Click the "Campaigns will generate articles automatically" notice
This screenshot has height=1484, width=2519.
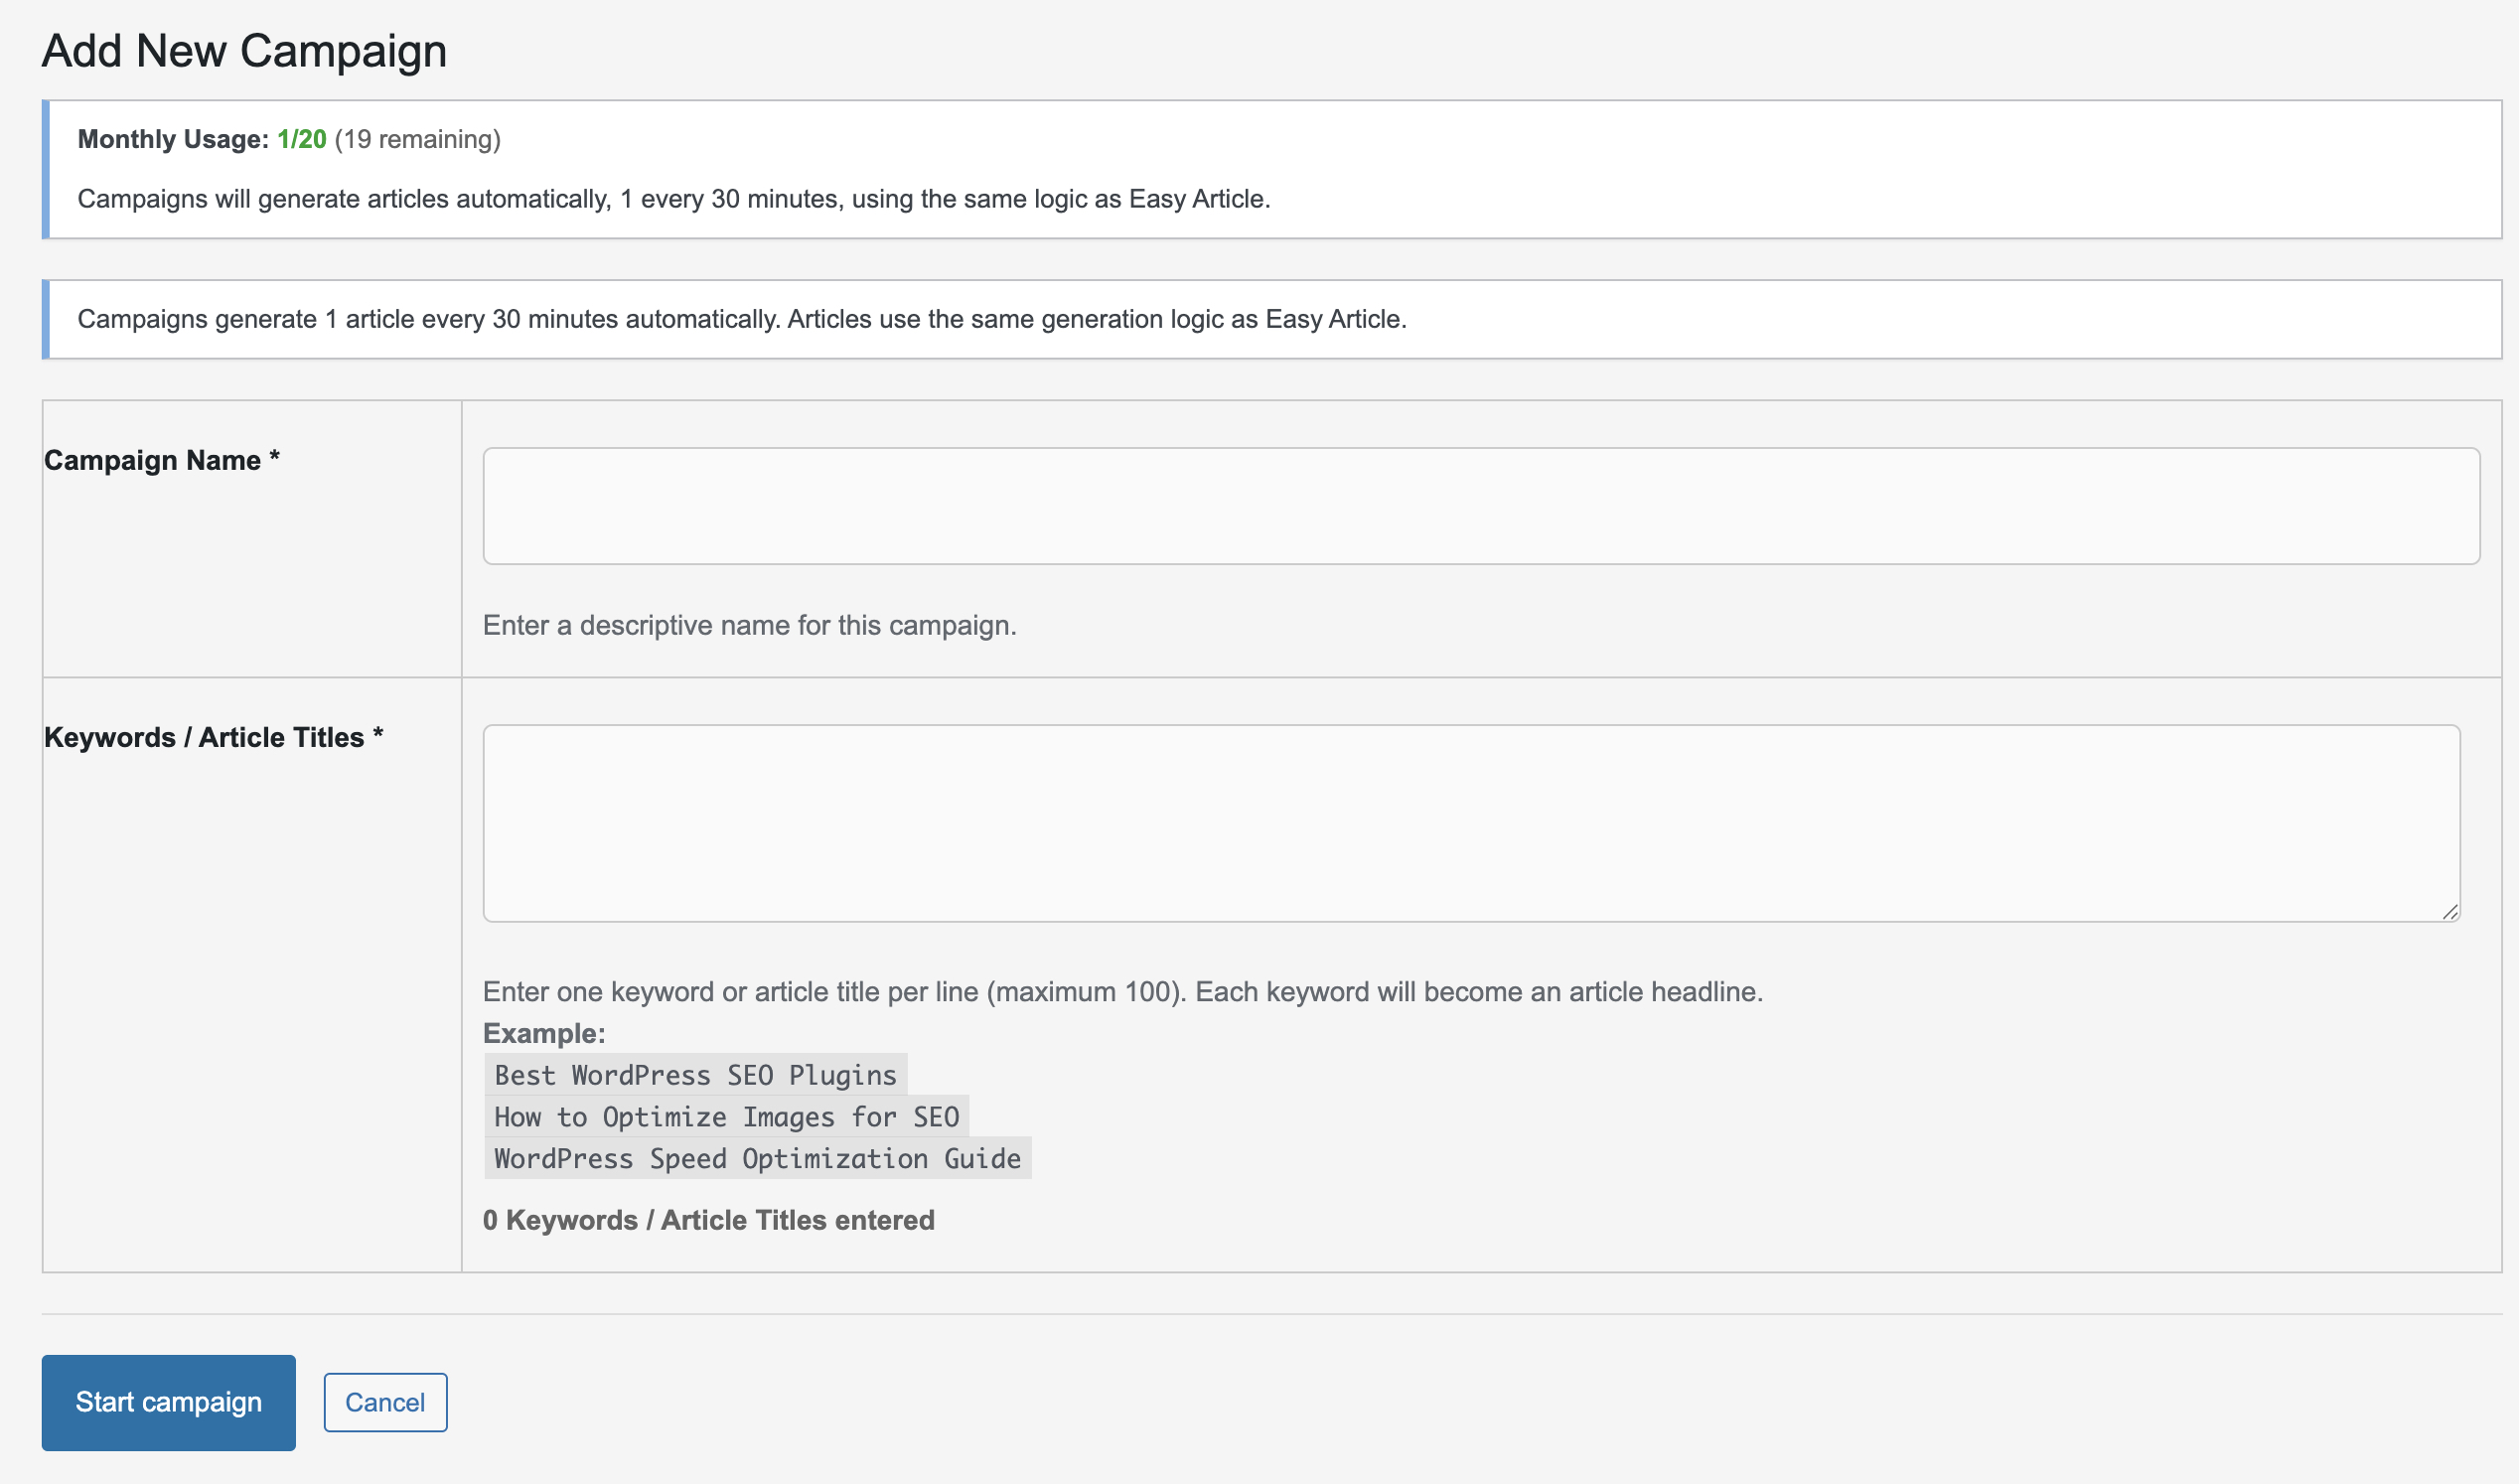tap(673, 199)
